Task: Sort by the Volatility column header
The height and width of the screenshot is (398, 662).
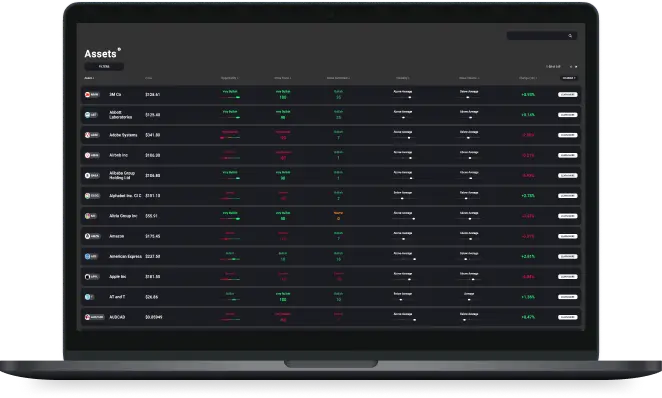Action: pyautogui.click(x=403, y=78)
